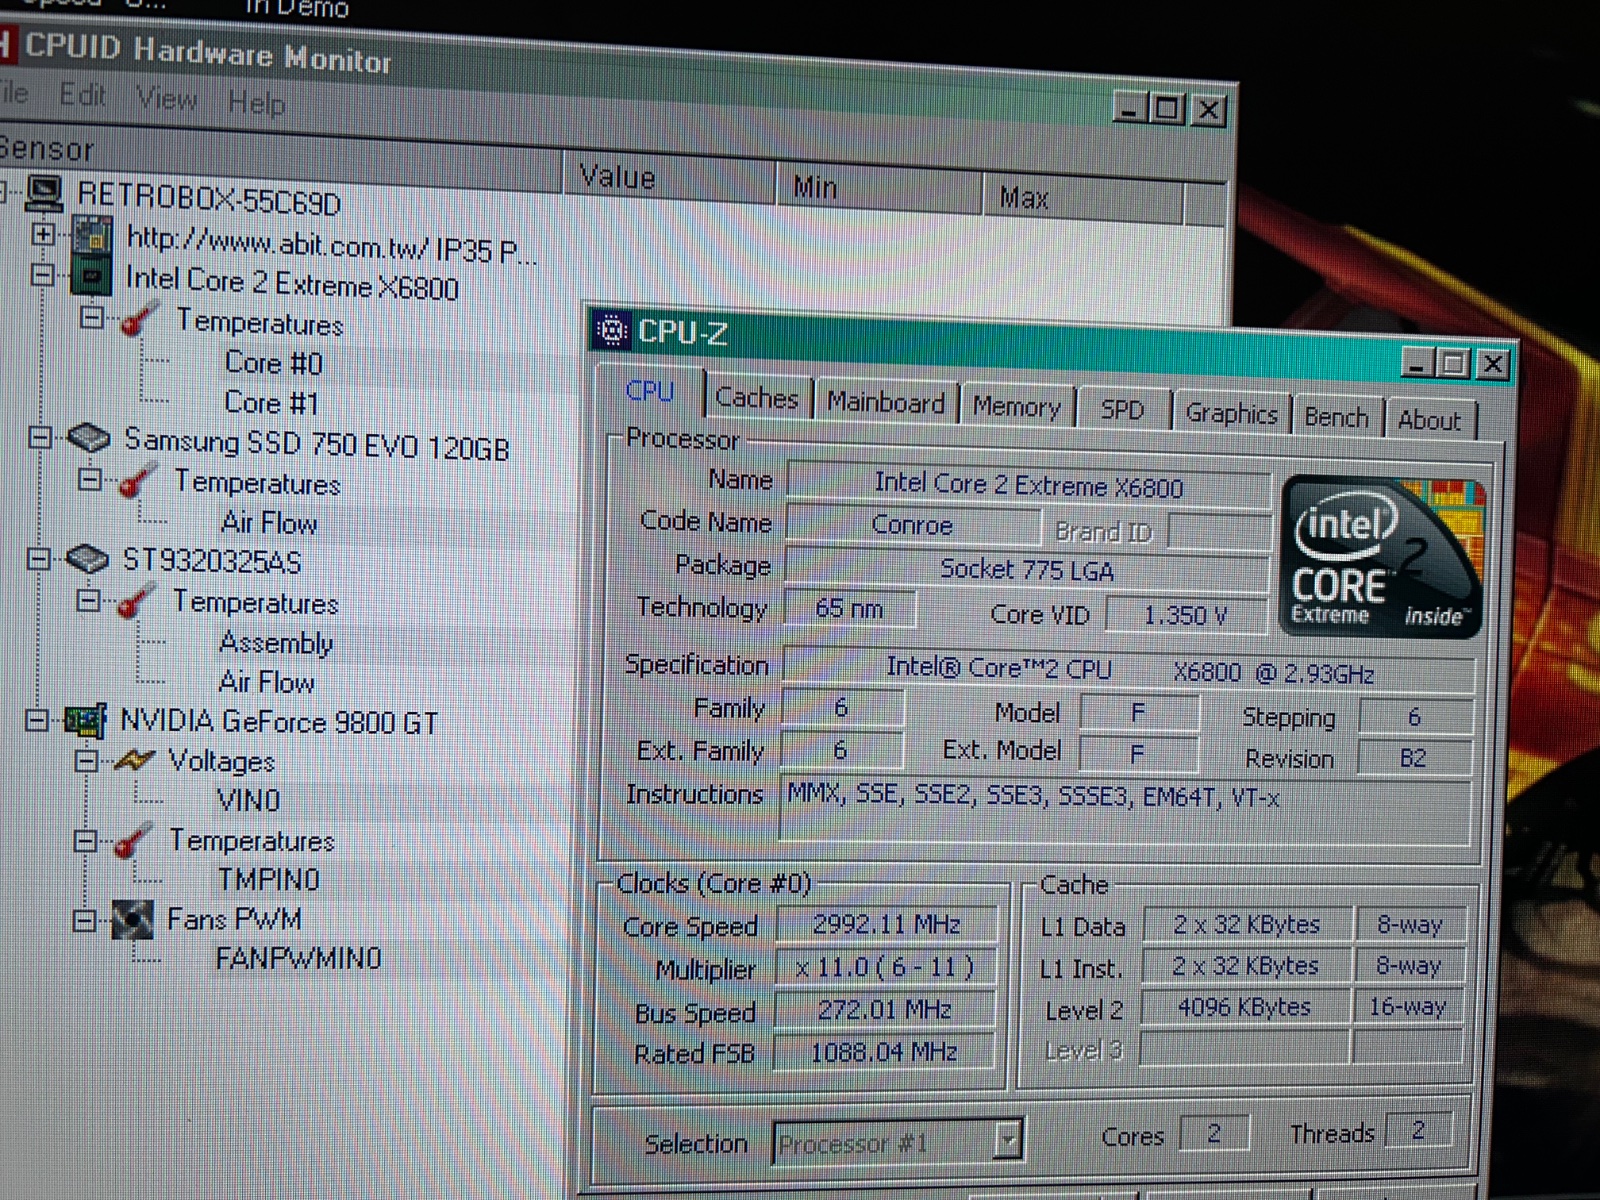Click the Max column header
Screen dimensions: 1600x1200
click(1084, 198)
